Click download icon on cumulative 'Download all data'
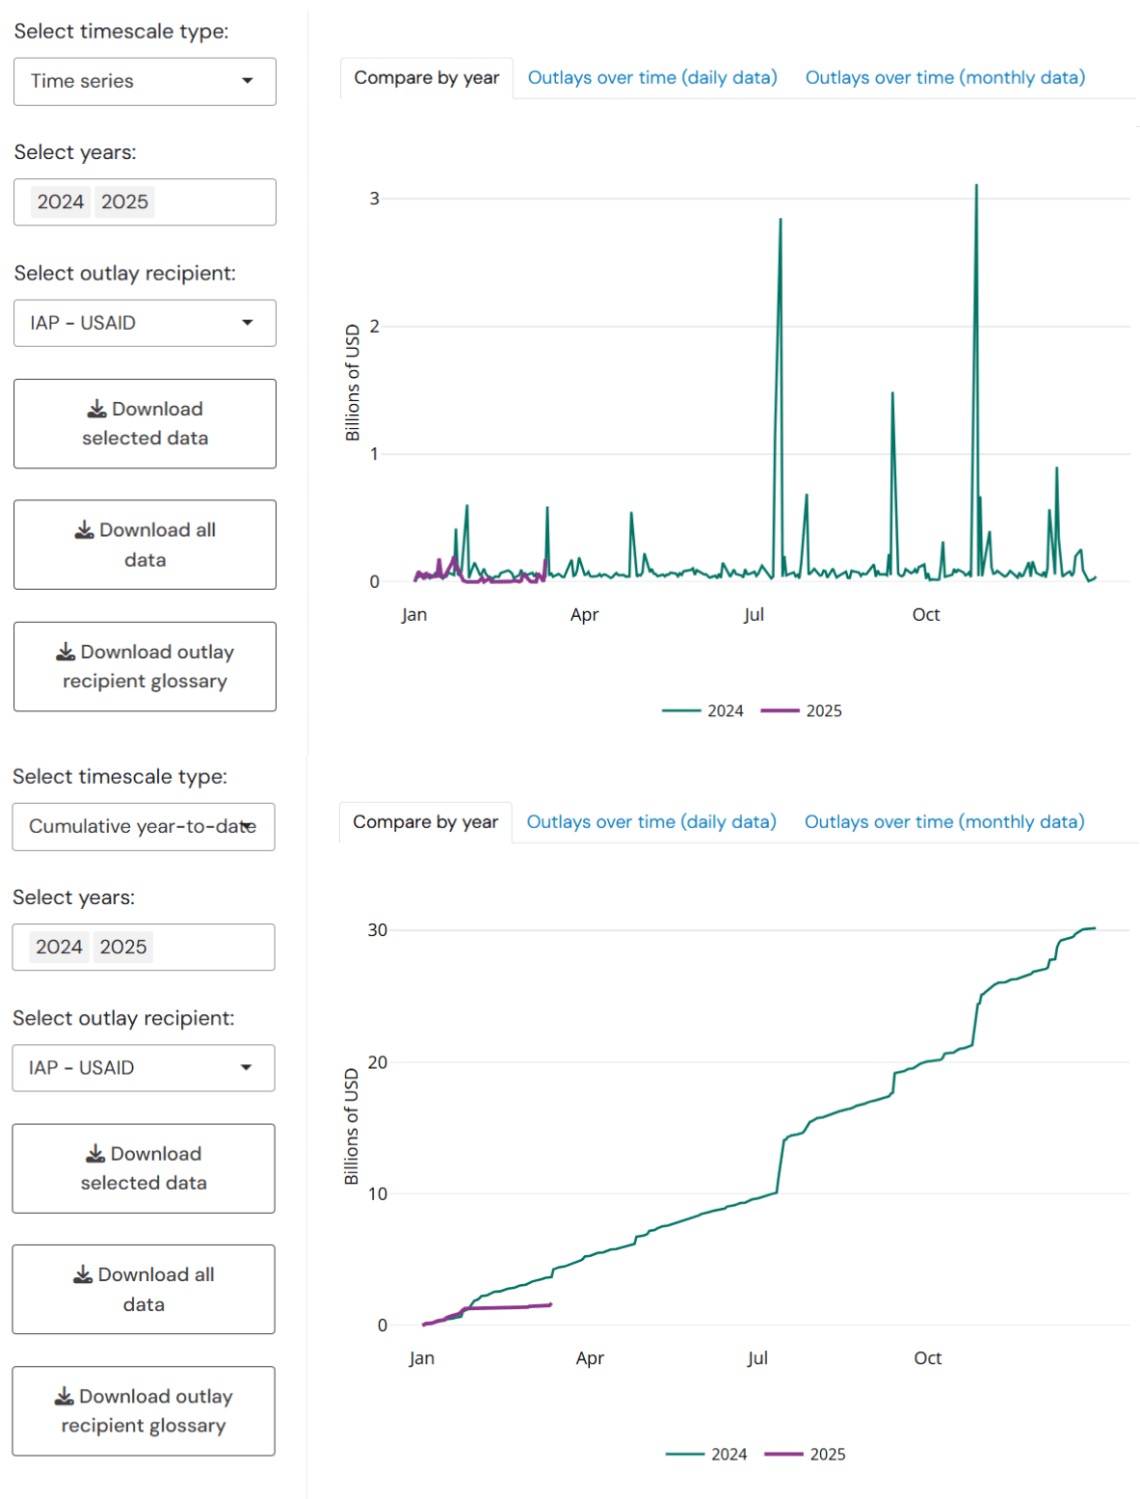The image size is (1140, 1499). pyautogui.click(x=83, y=1275)
